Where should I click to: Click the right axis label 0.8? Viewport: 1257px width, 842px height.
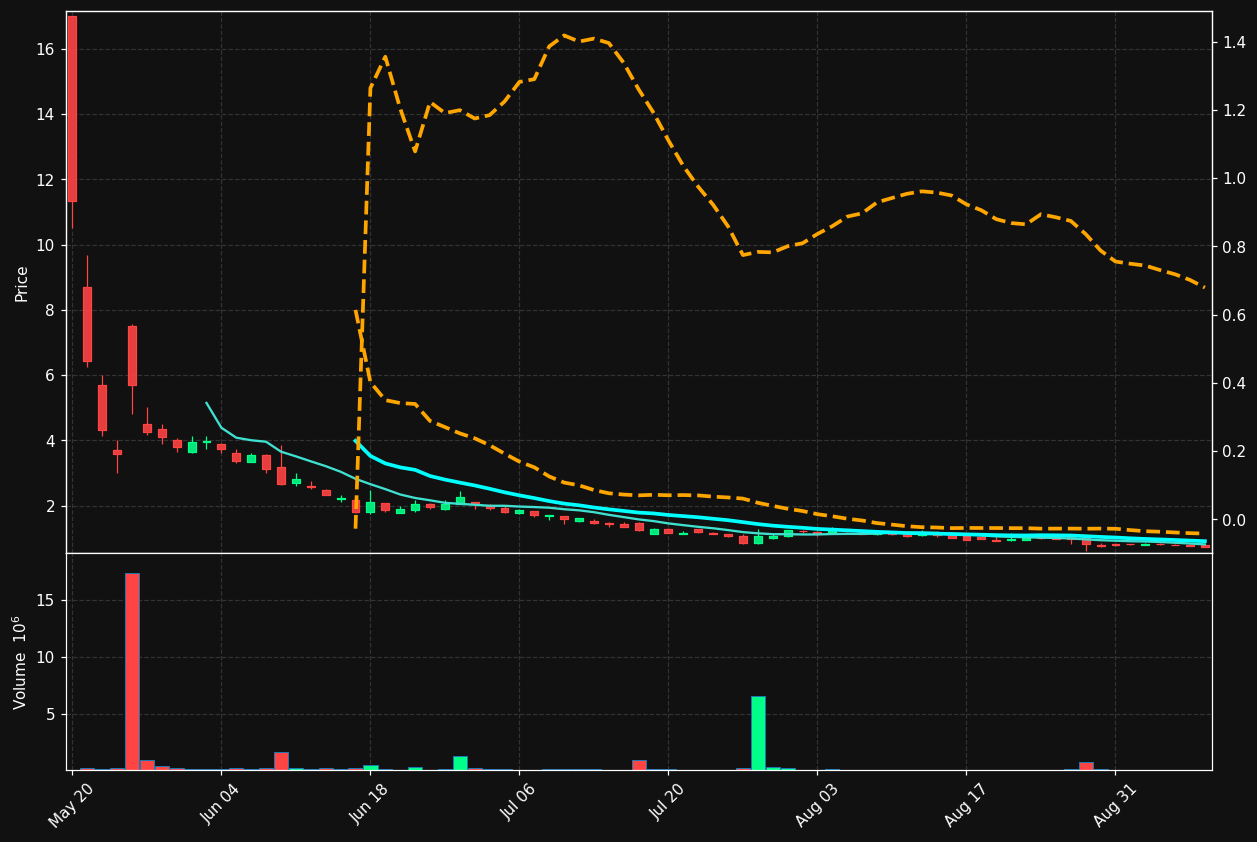1233,247
